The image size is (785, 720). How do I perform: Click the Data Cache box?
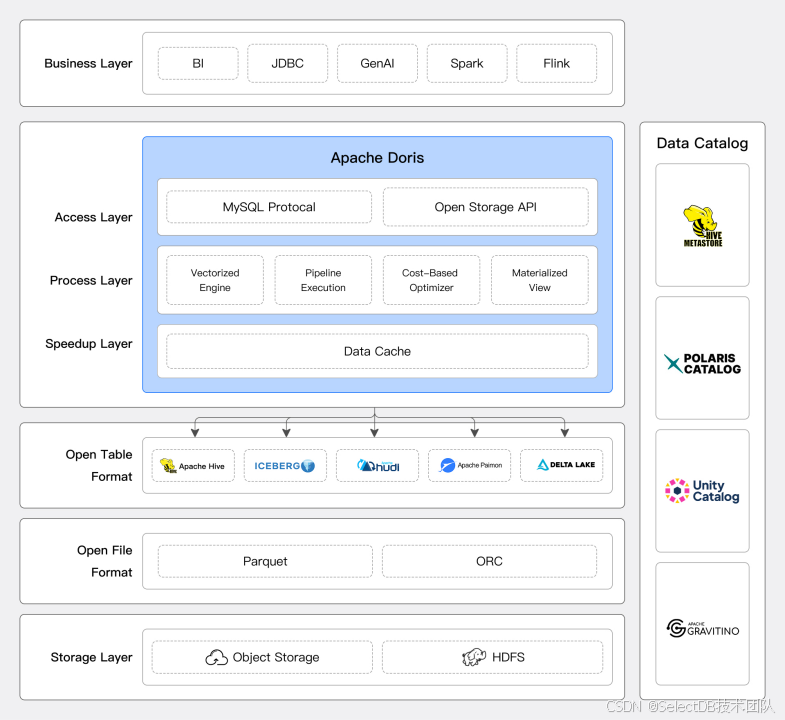(x=377, y=351)
